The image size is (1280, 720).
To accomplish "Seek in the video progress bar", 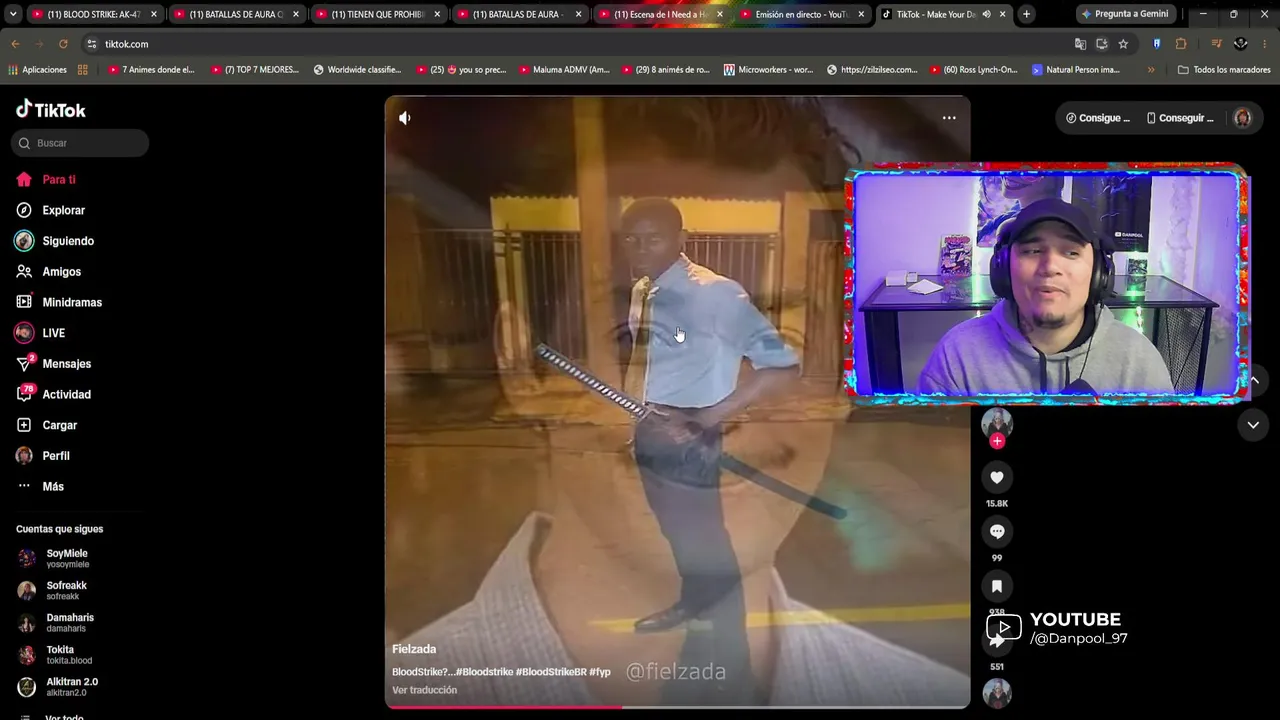I will coord(677,707).
